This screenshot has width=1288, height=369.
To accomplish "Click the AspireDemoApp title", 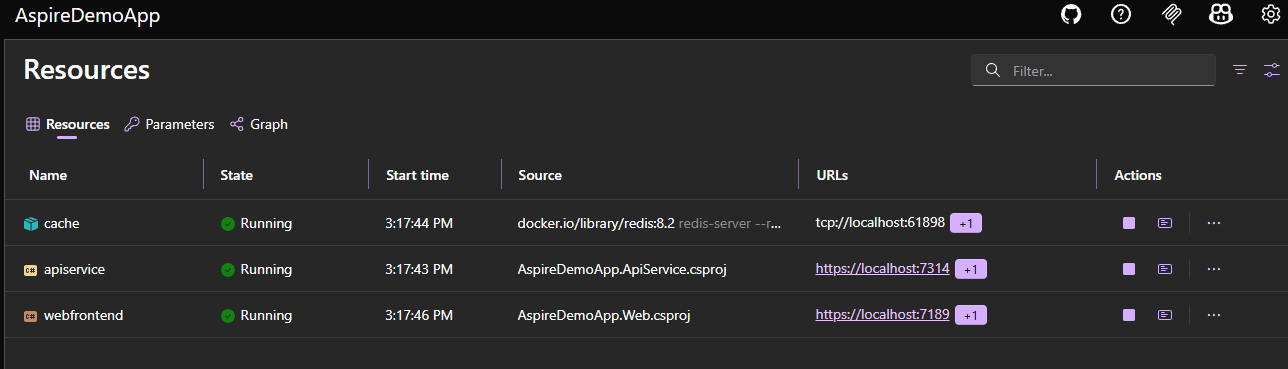I will [x=87, y=16].
